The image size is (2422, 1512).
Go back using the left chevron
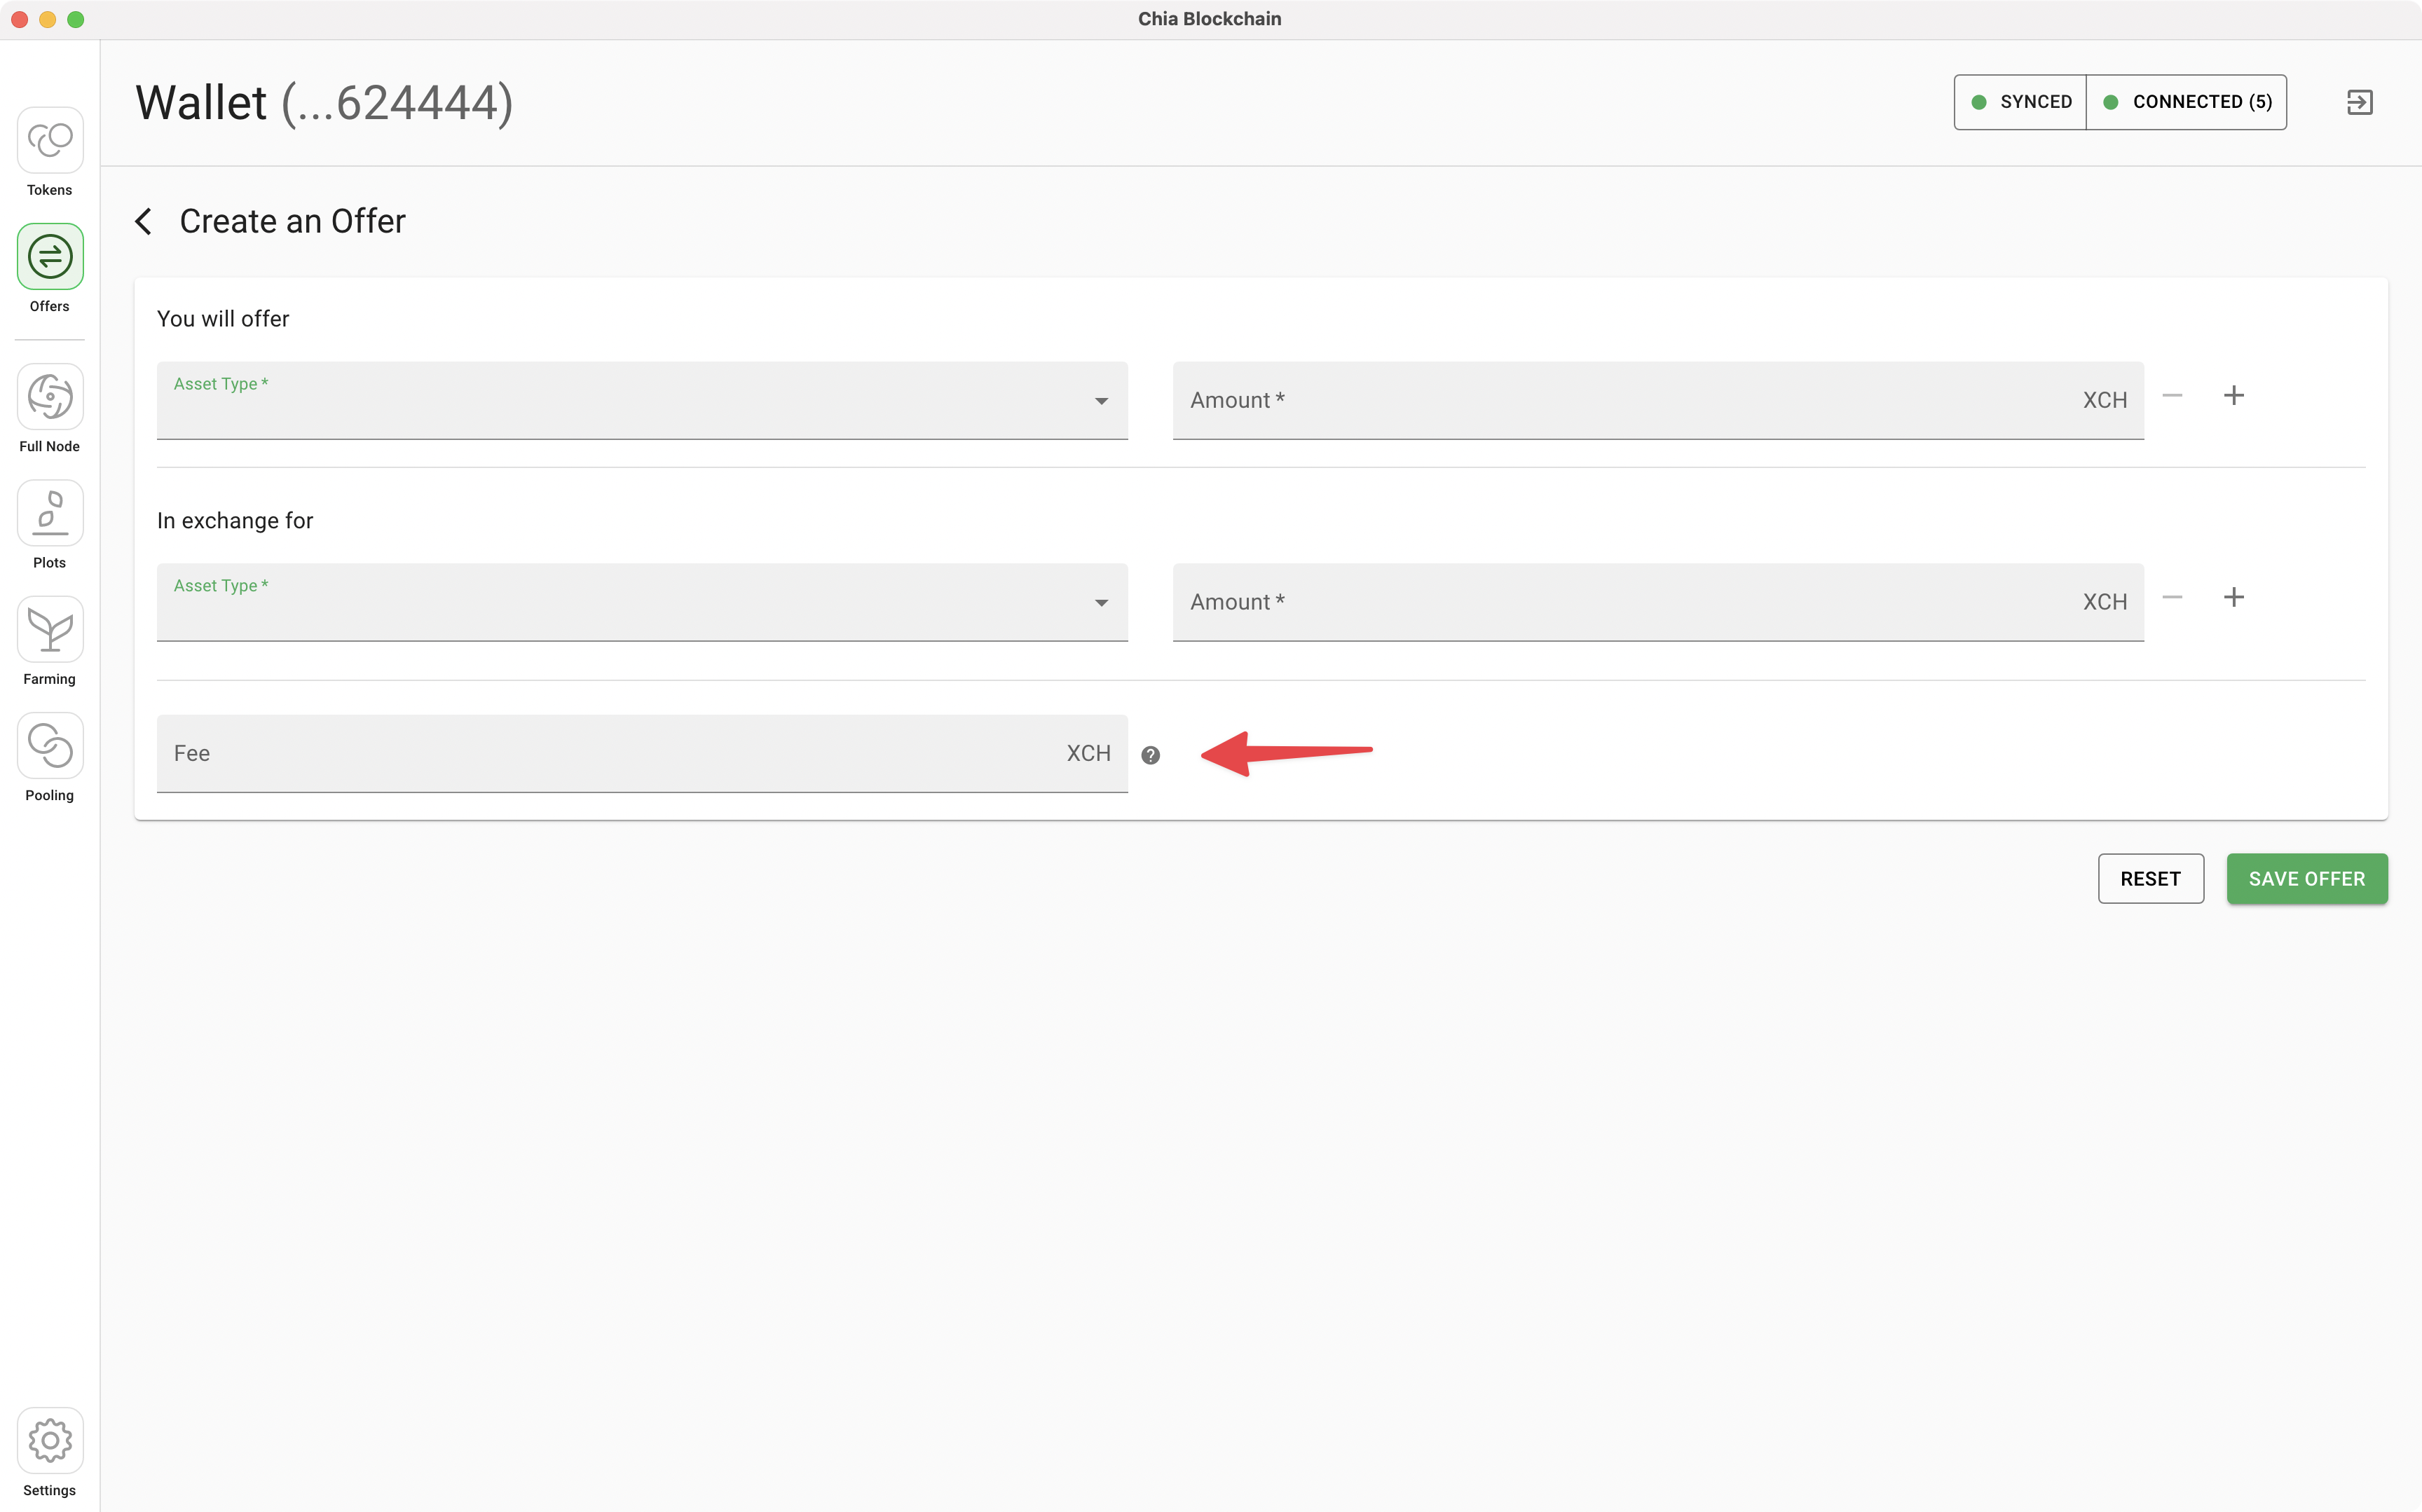click(x=144, y=222)
